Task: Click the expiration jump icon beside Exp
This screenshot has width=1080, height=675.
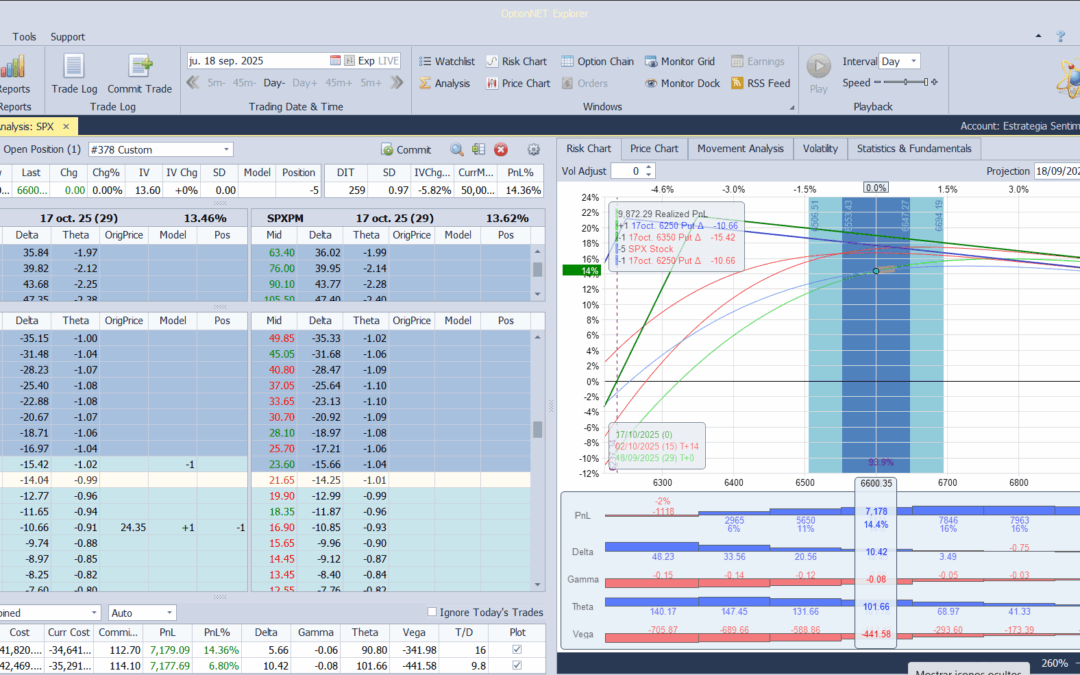Action: 349,61
